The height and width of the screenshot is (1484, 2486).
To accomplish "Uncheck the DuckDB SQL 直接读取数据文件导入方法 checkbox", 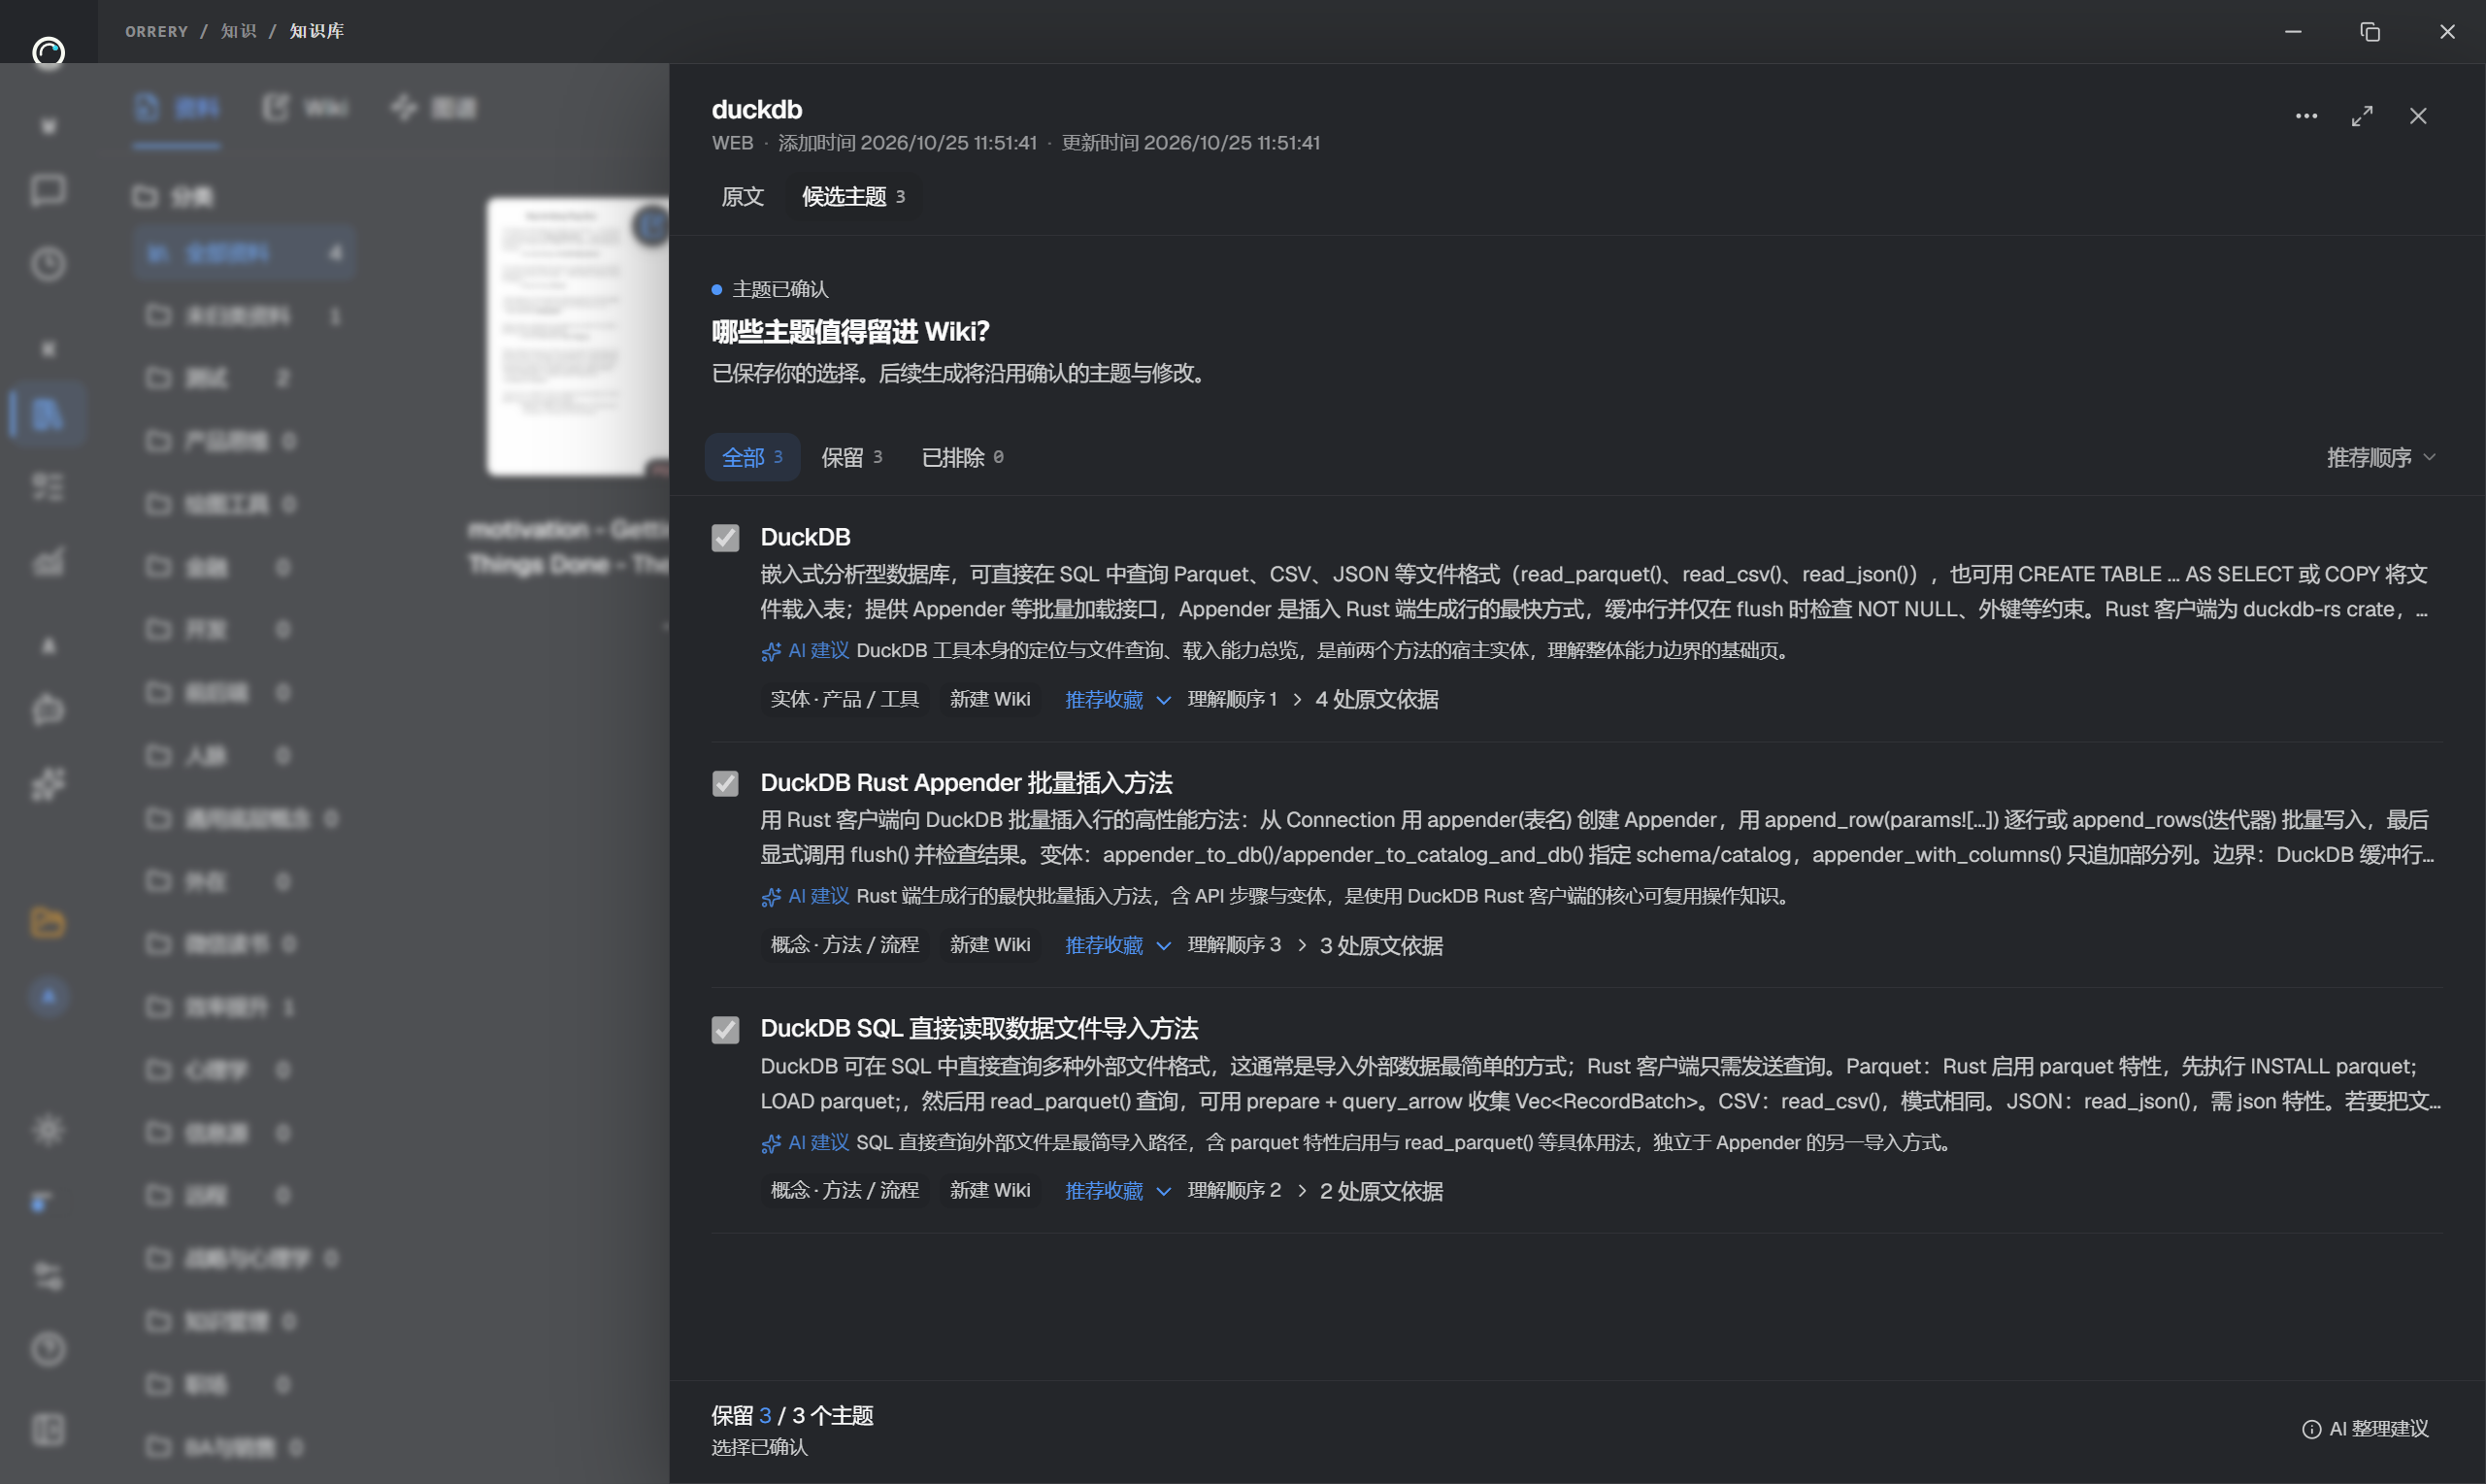I will [x=725, y=1029].
